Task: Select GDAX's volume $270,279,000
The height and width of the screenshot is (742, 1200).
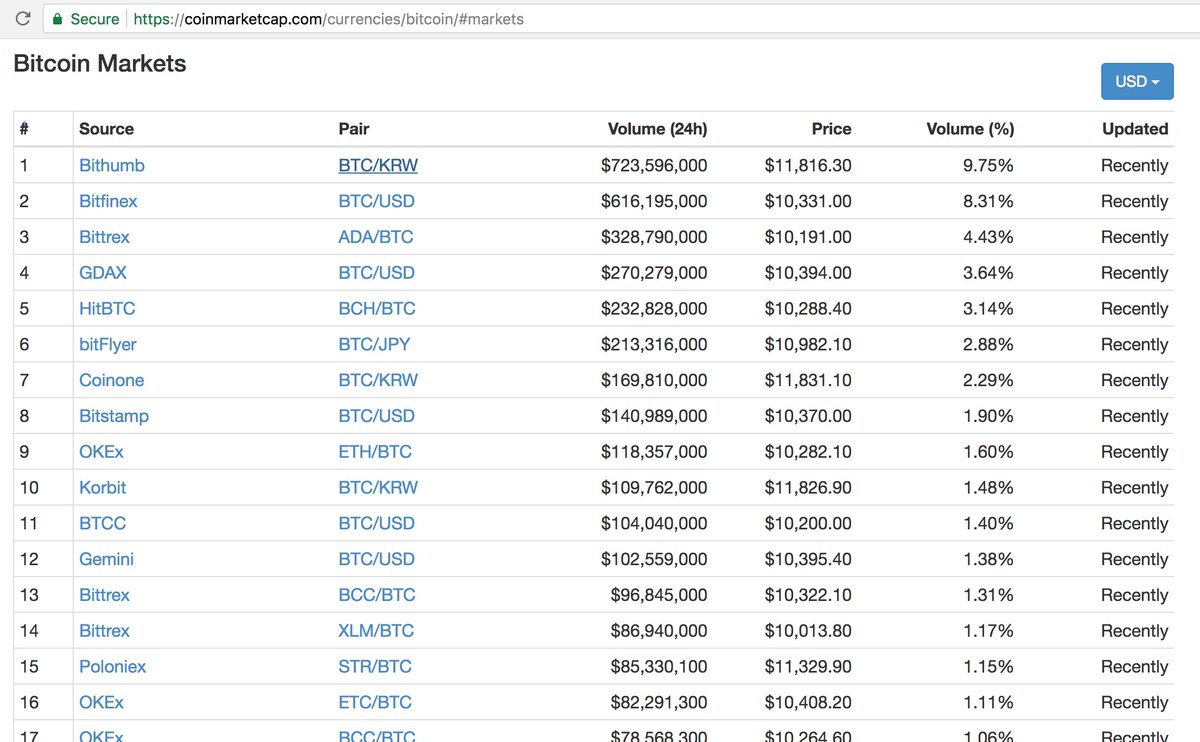Action: coord(654,273)
